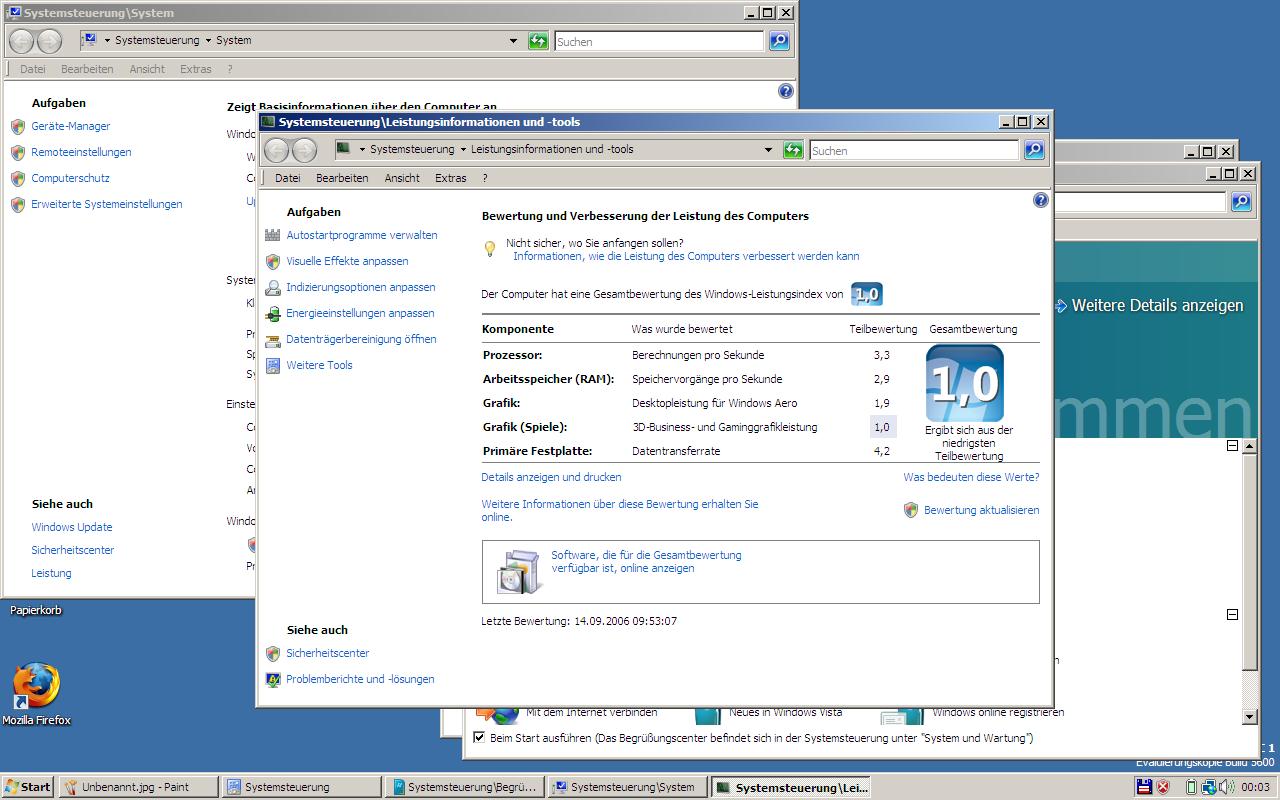This screenshot has width=1280, height=800.
Task: Click the help icon in Leistungsinformationen window
Action: [x=1040, y=200]
